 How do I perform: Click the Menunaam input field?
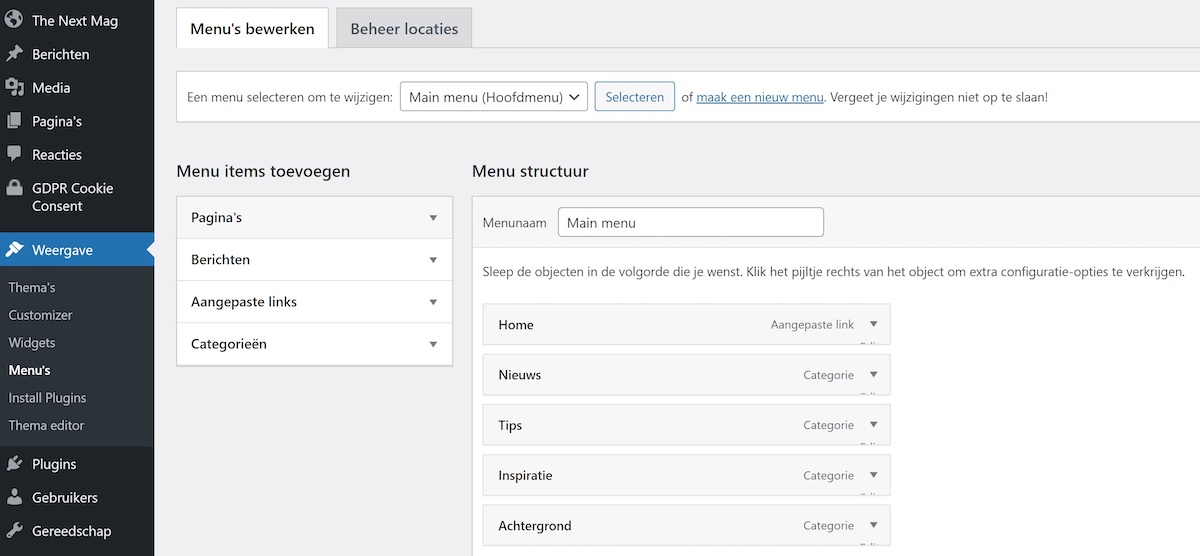click(x=691, y=222)
